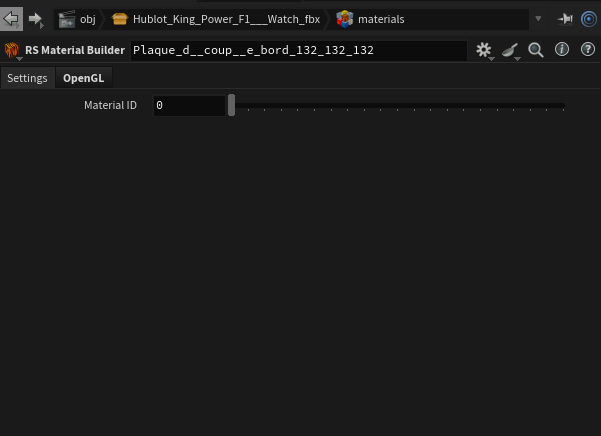Click the brush display options icon

point(510,50)
